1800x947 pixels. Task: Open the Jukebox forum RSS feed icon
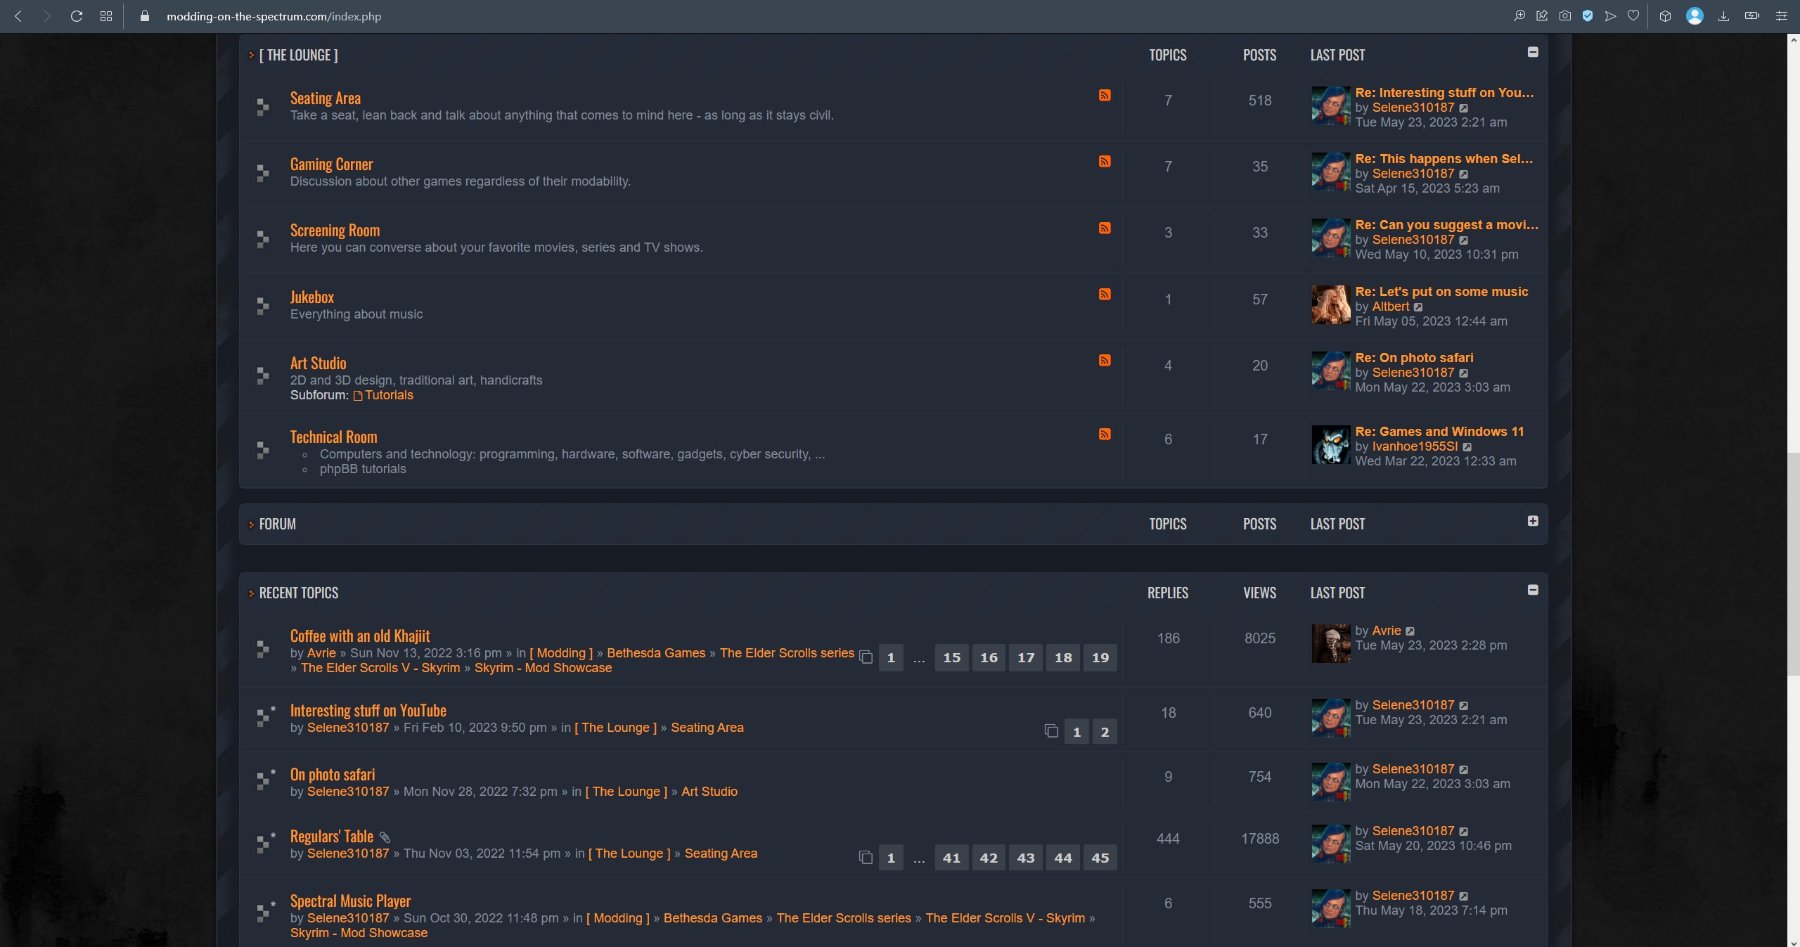pyautogui.click(x=1104, y=294)
